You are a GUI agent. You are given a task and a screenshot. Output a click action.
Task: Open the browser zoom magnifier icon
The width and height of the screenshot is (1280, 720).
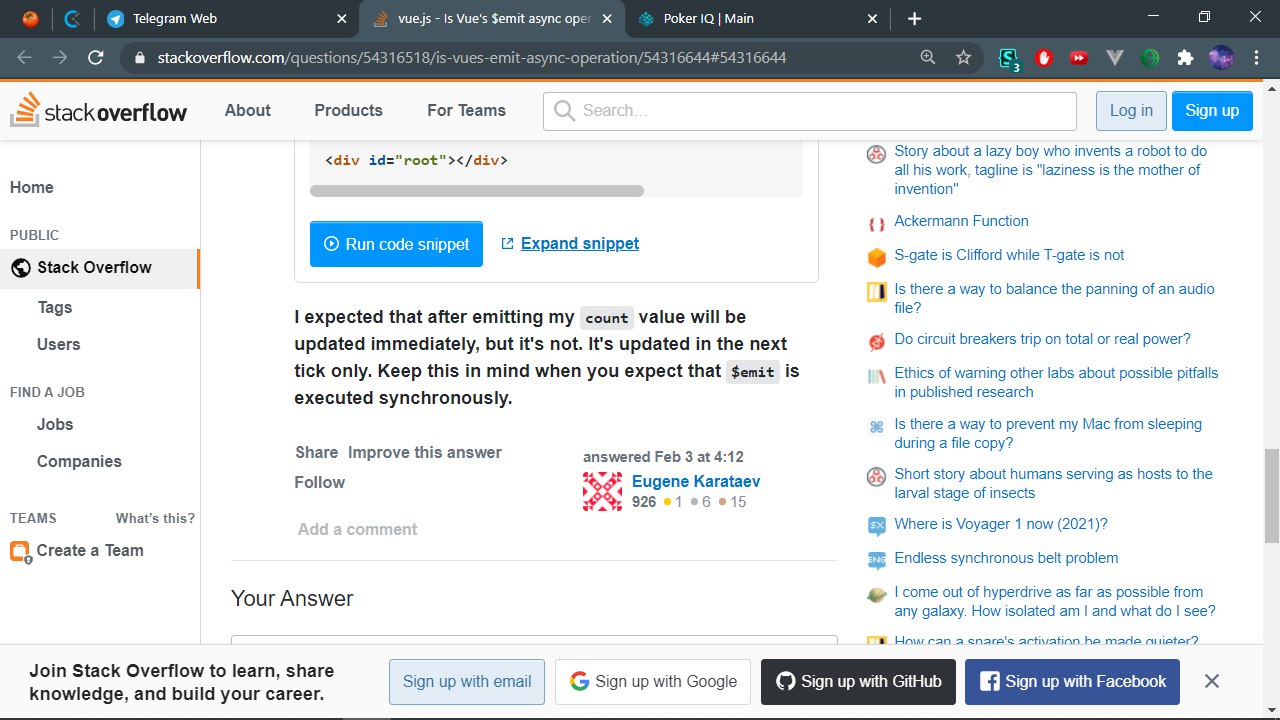[x=928, y=58]
